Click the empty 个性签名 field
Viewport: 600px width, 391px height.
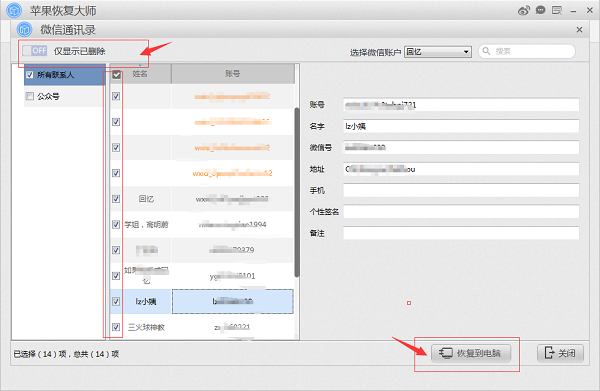(461, 212)
